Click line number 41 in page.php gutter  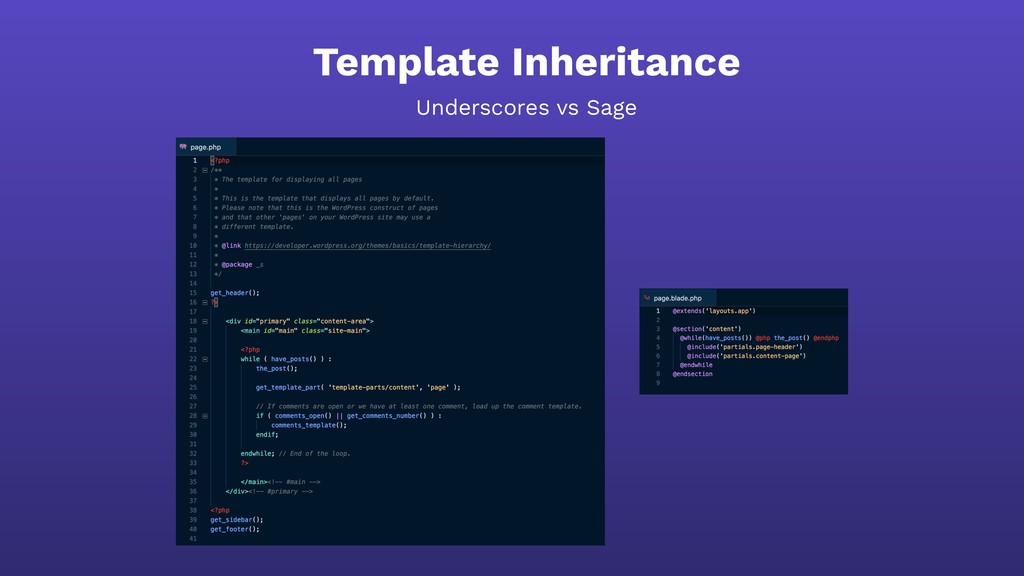tap(193, 539)
